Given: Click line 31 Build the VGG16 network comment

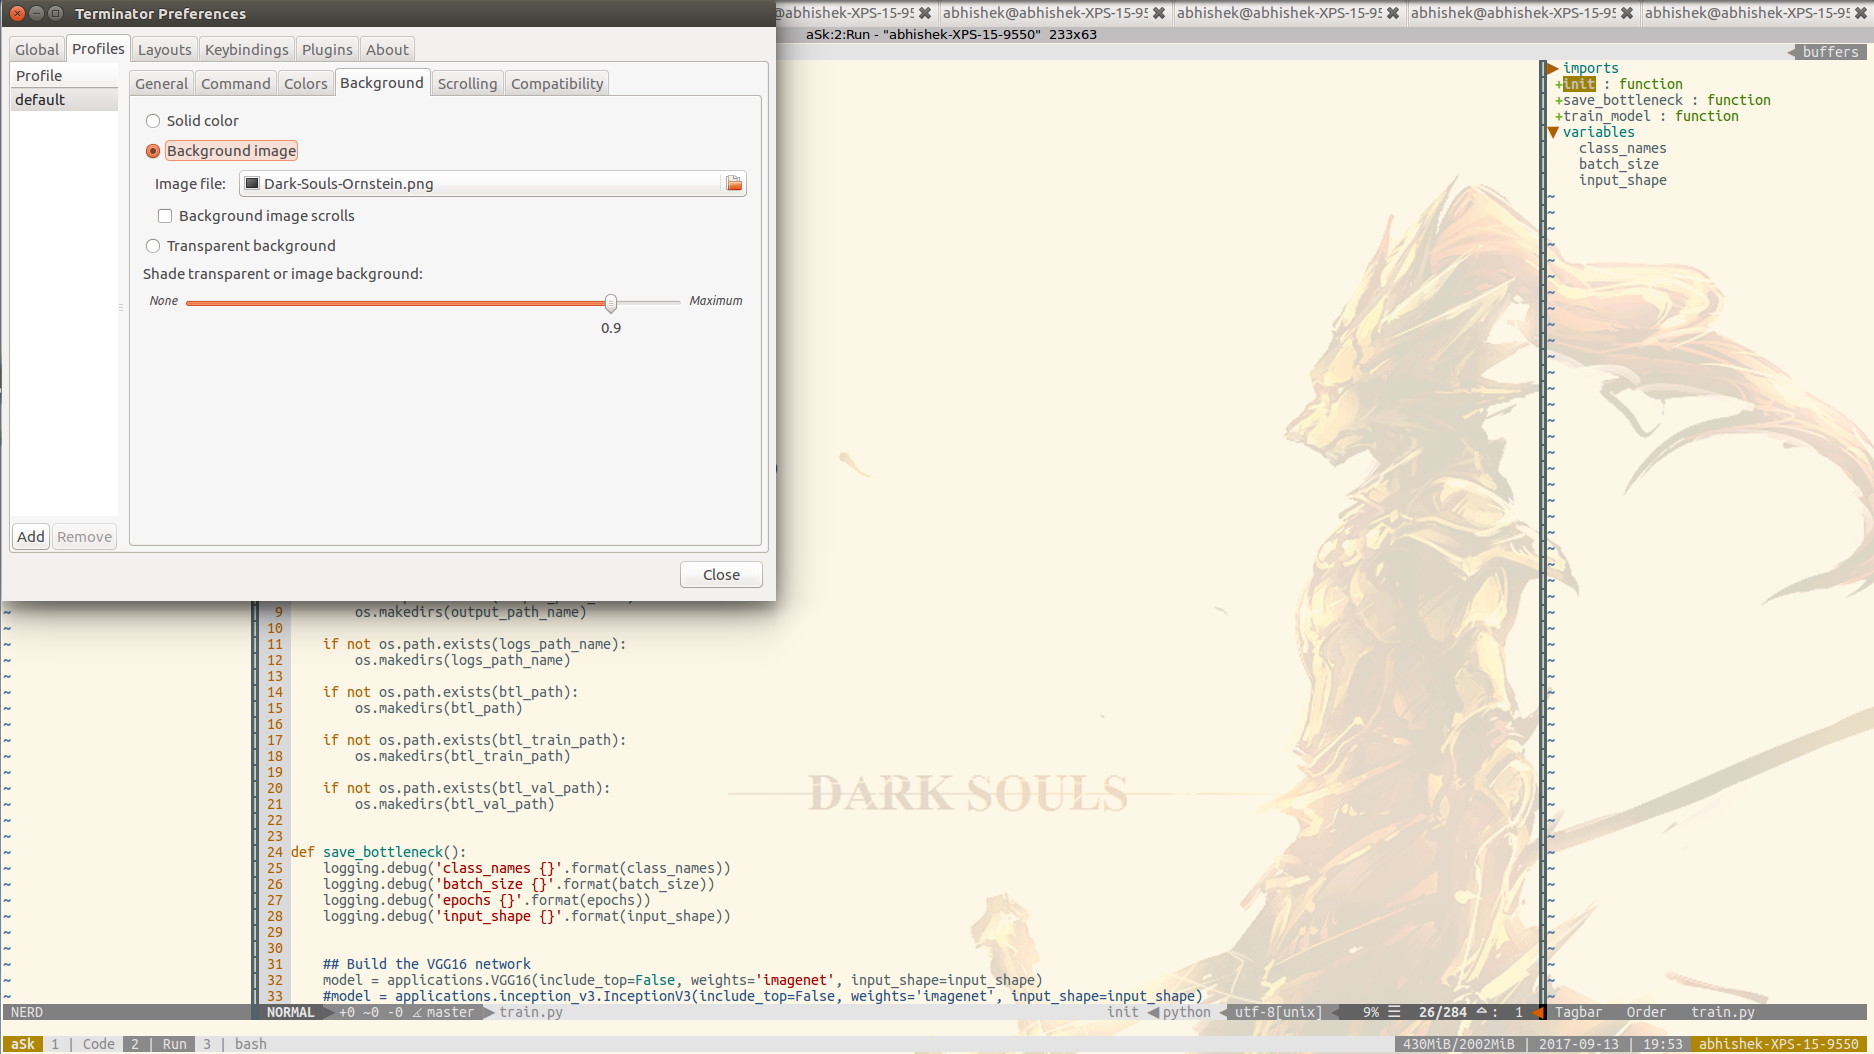Looking at the screenshot, I should (427, 964).
